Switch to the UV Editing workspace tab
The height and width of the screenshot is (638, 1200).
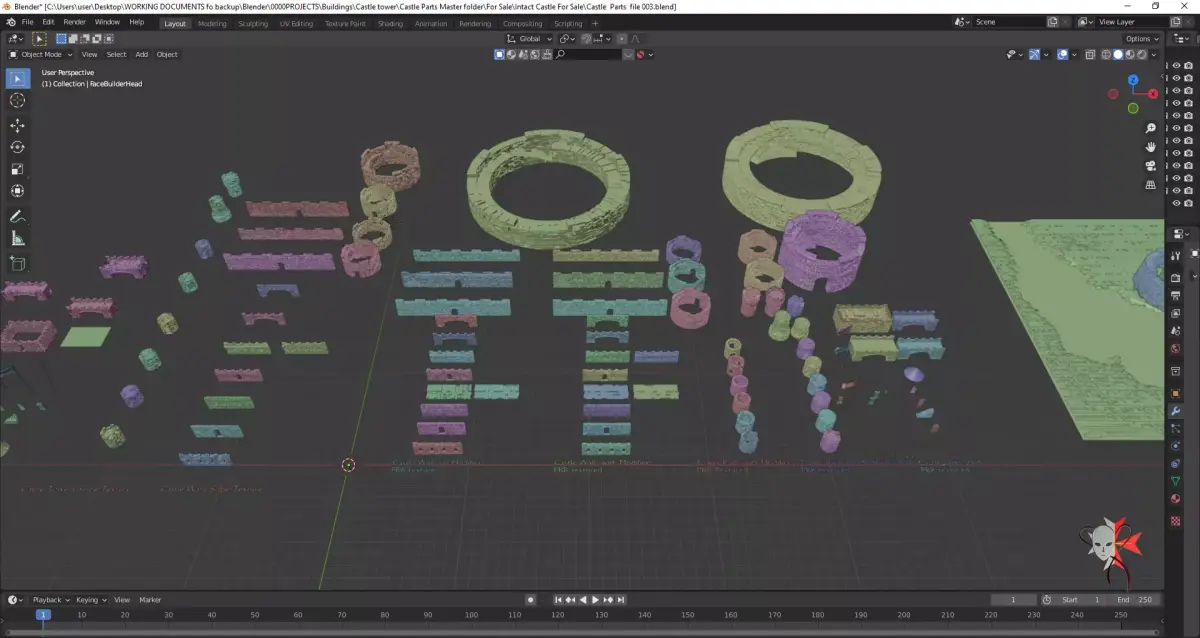pos(296,23)
